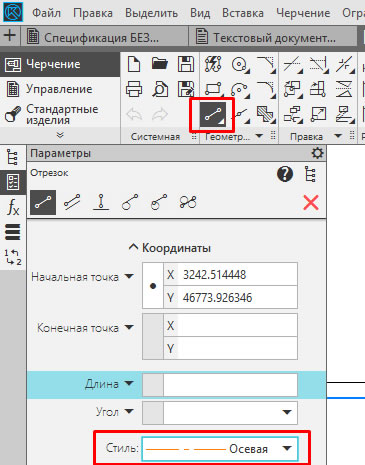The width and height of the screenshot is (365, 465).
Task: Switch to Текстовый документ... tab
Action: [x=272, y=37]
